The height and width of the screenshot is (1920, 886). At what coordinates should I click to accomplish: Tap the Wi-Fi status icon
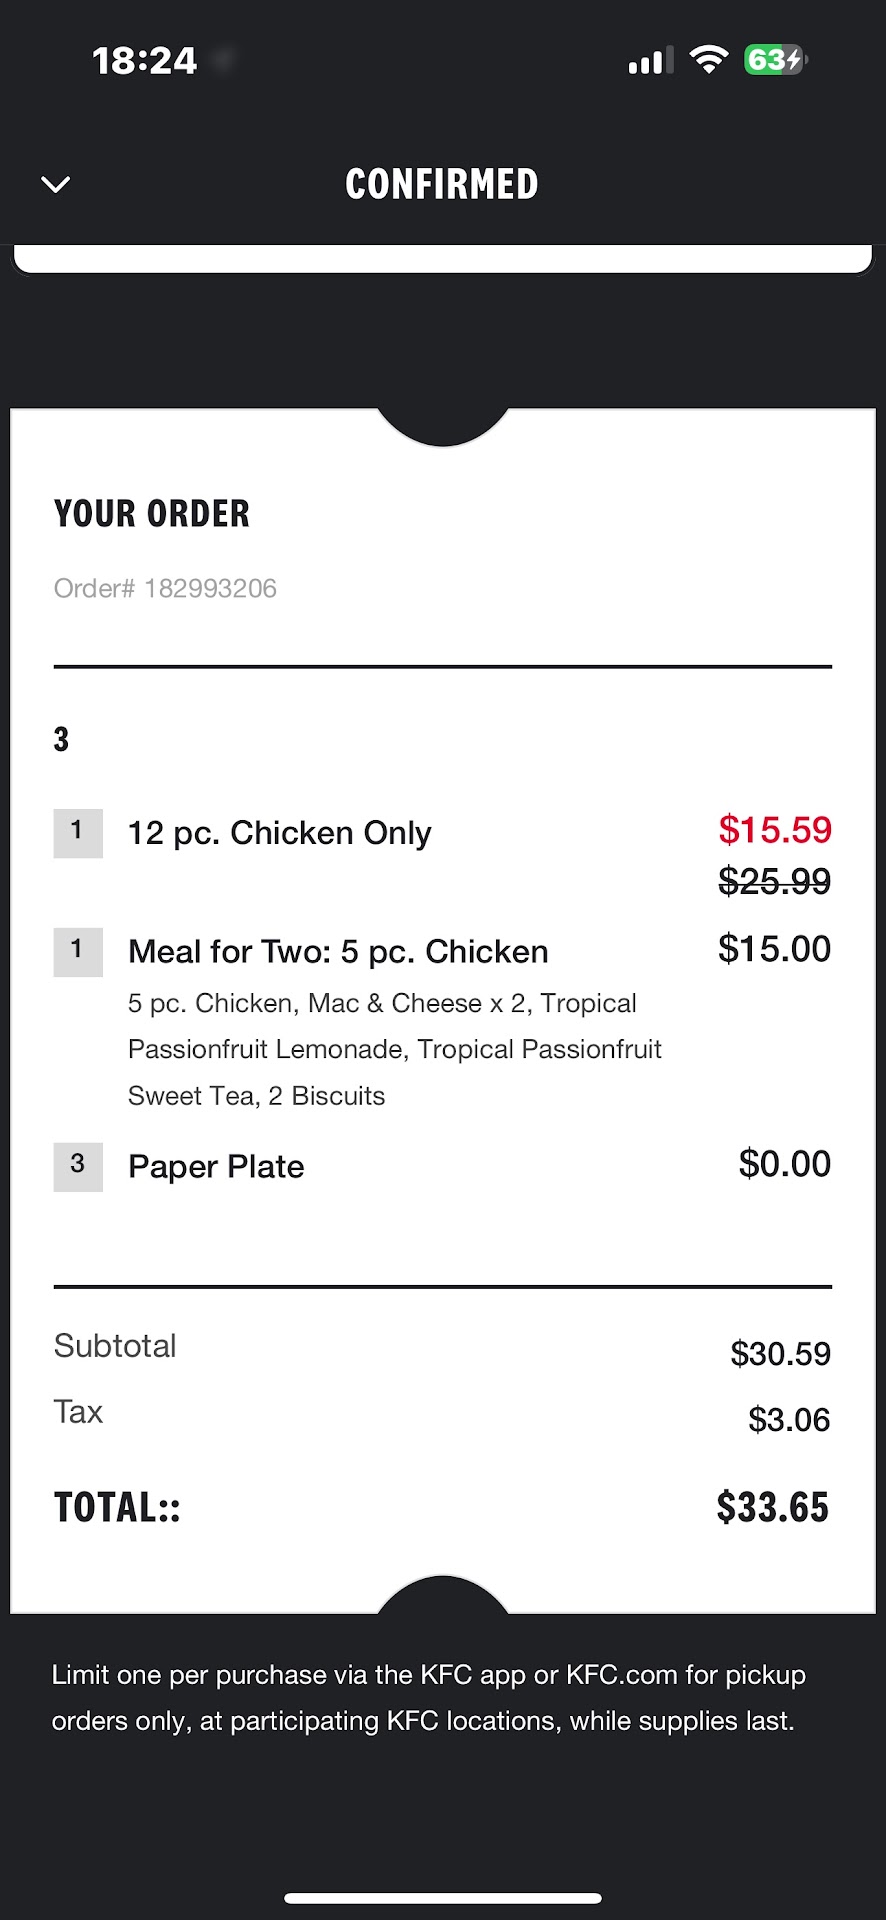[709, 60]
